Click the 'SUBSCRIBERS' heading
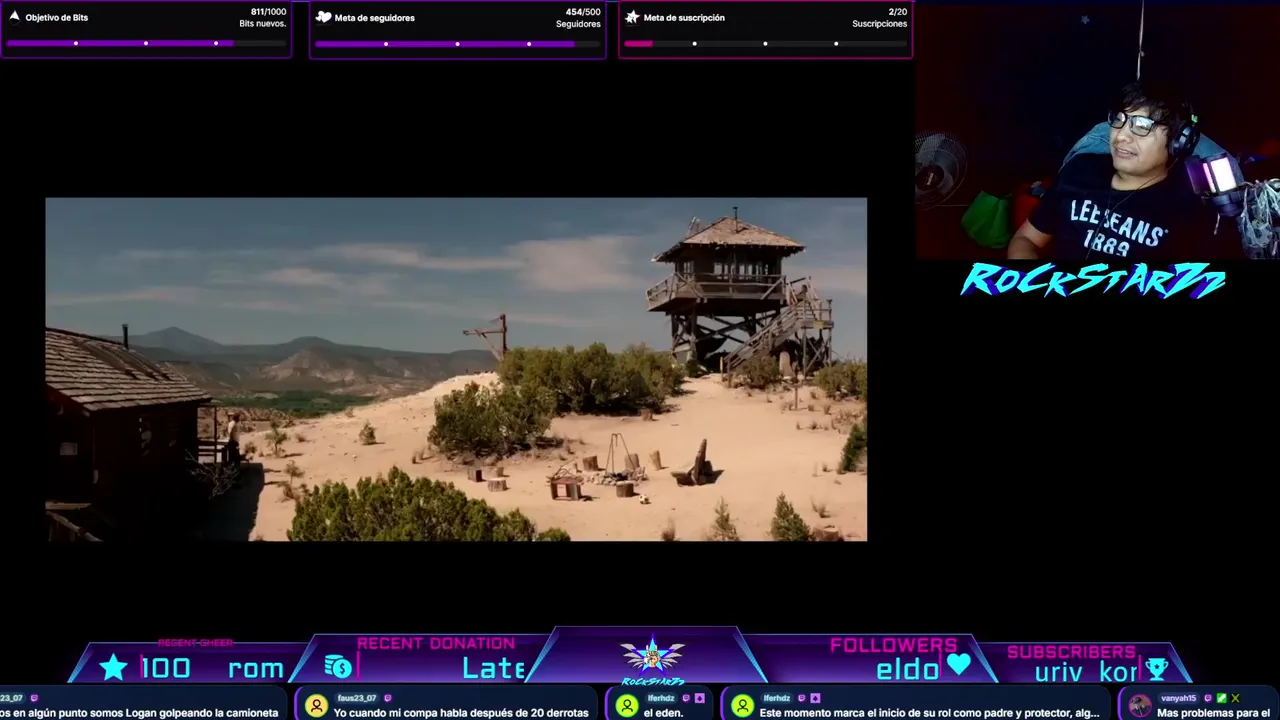This screenshot has height=720, width=1280. (1071, 652)
